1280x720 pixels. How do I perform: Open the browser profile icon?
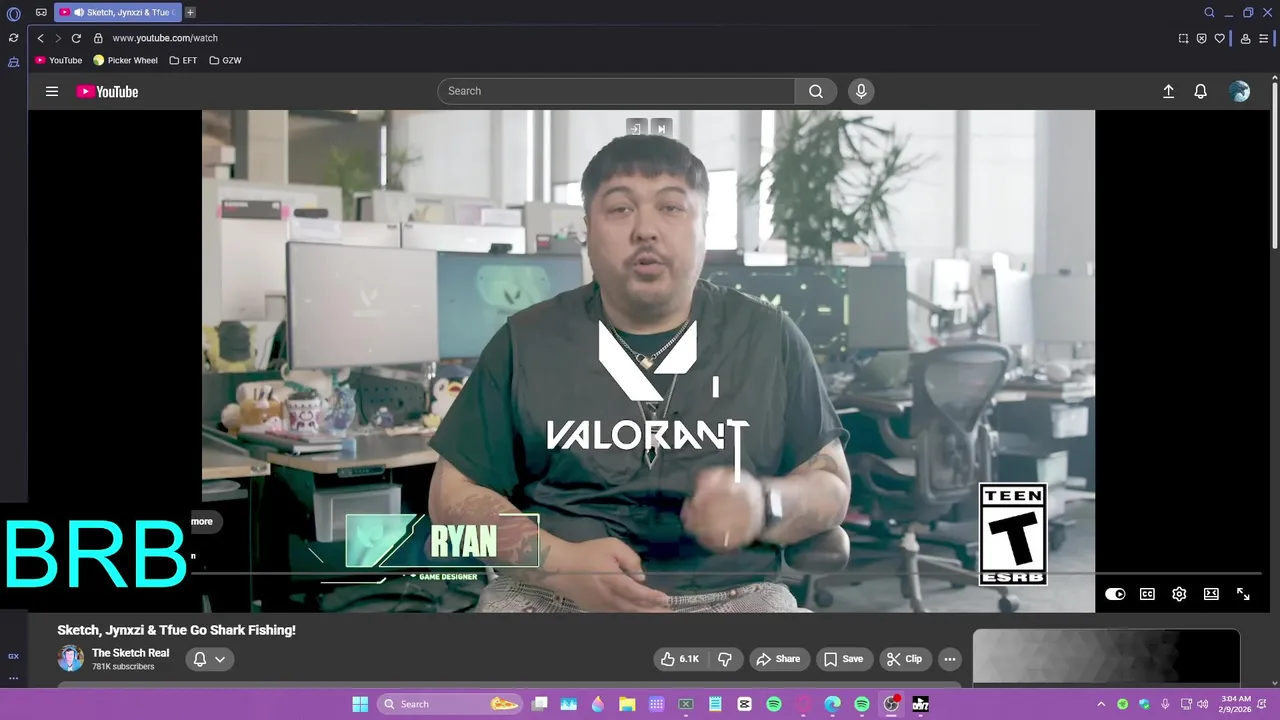[x=1245, y=38]
